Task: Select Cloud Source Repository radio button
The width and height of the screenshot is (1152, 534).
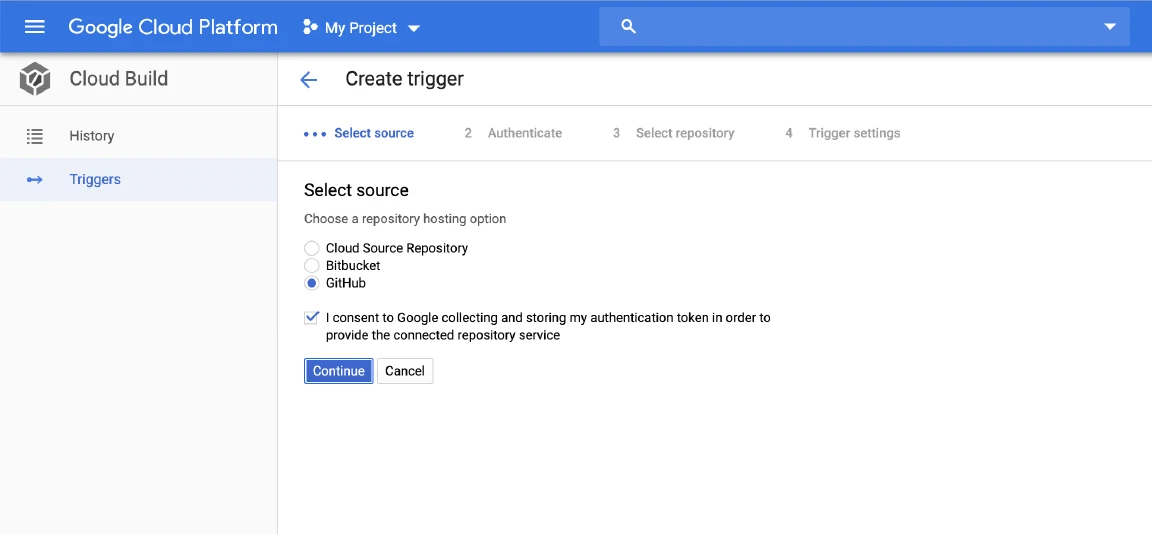Action: click(x=312, y=248)
